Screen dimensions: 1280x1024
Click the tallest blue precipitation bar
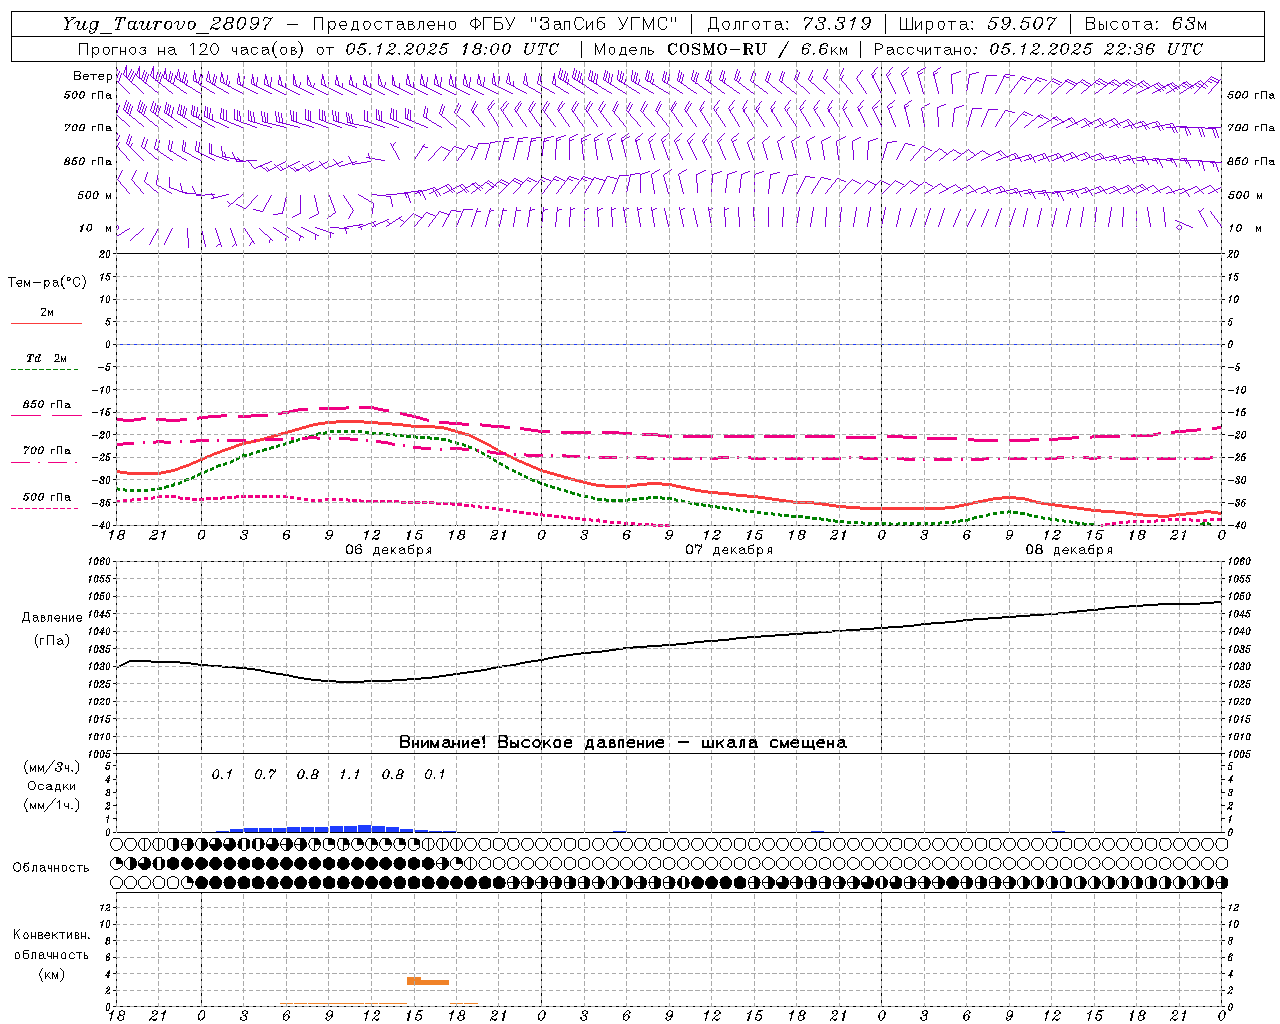[x=365, y=828]
